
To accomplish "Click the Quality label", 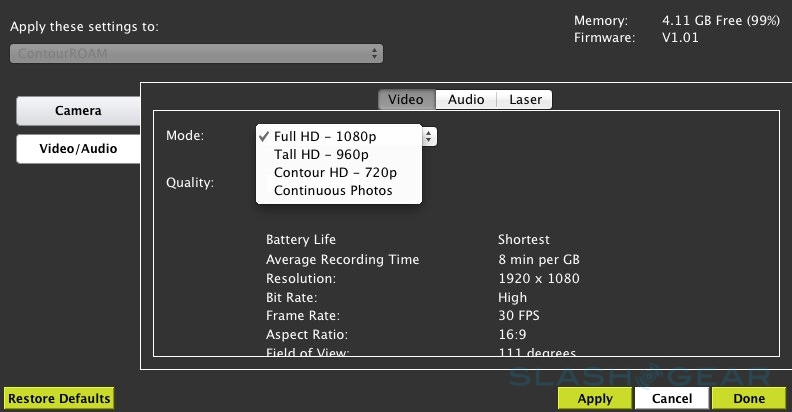I will 189,183.
